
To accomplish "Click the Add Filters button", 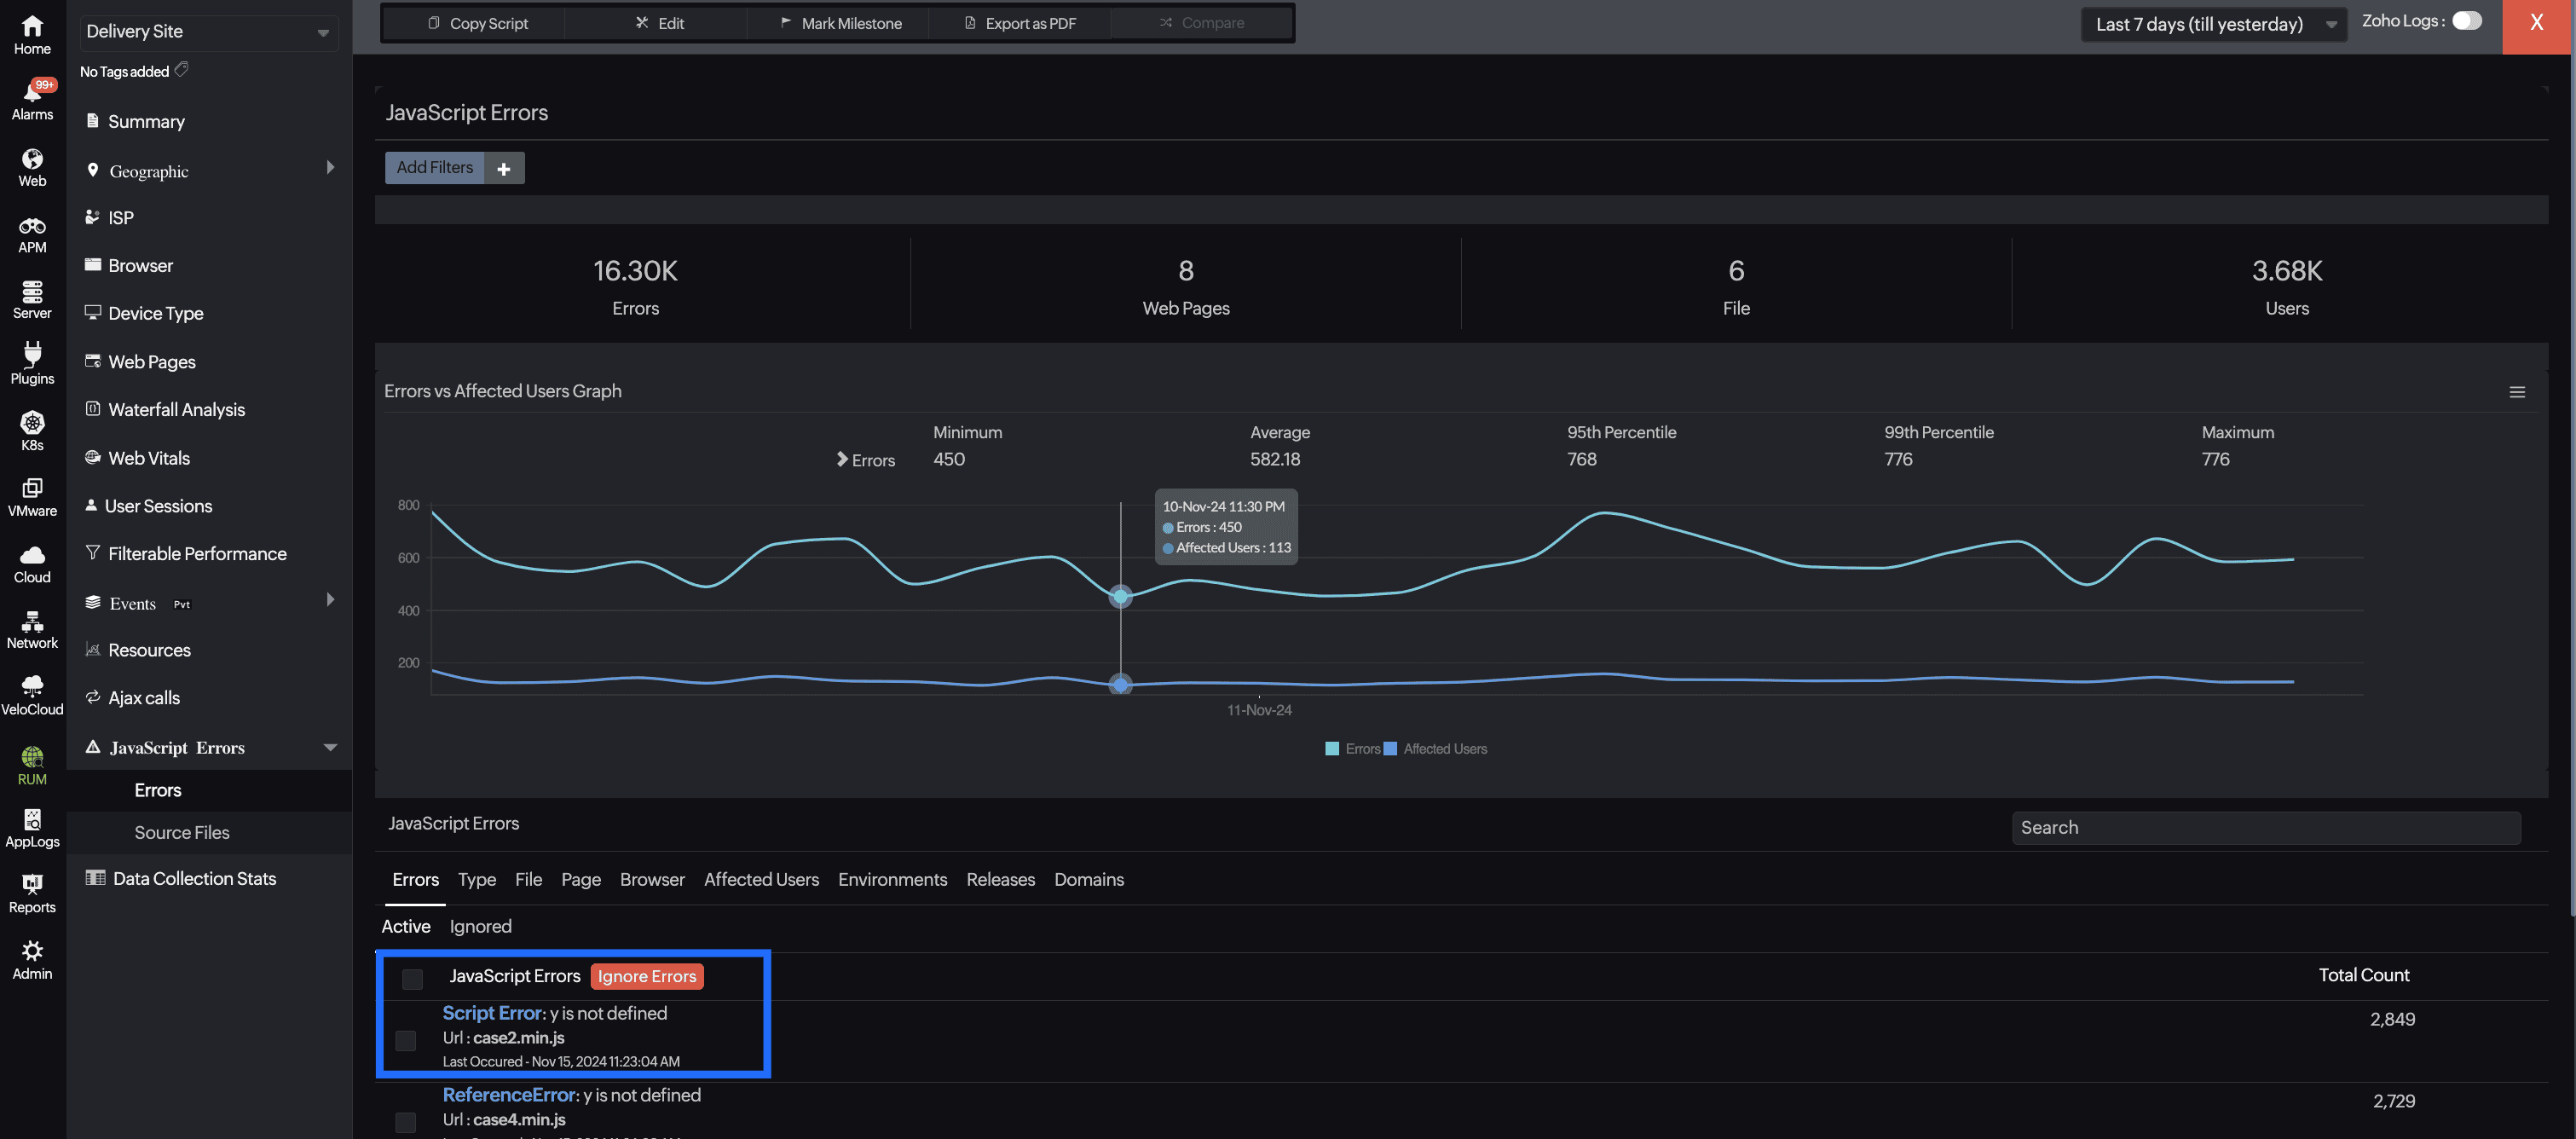I will 435,168.
